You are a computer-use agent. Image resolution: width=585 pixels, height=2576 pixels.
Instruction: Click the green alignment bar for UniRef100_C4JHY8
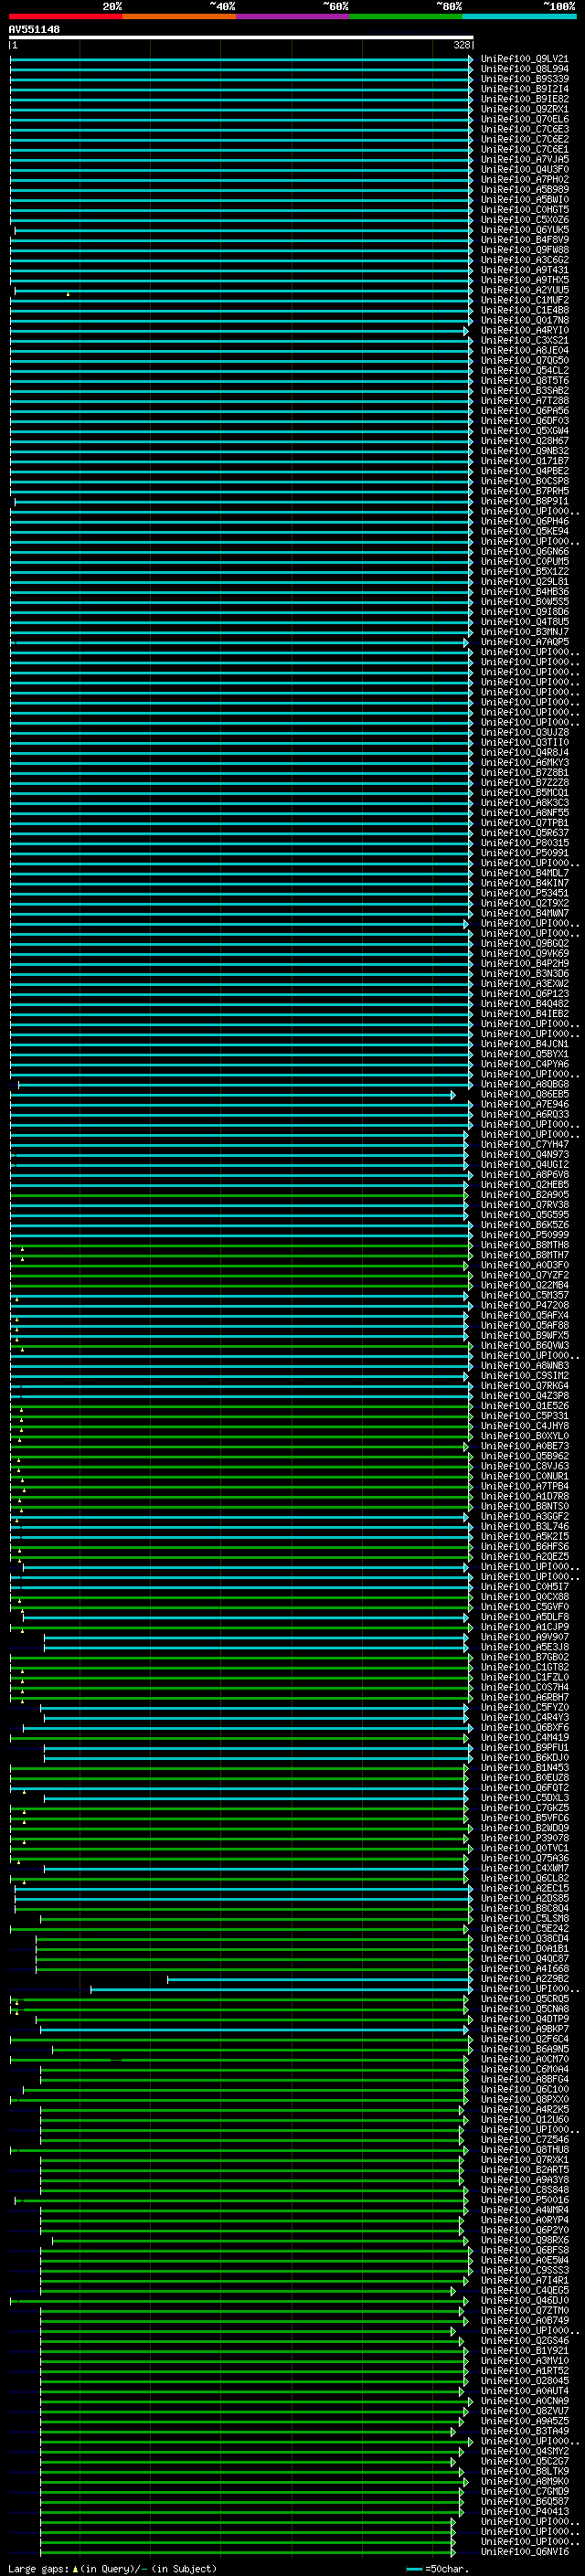point(241,1427)
